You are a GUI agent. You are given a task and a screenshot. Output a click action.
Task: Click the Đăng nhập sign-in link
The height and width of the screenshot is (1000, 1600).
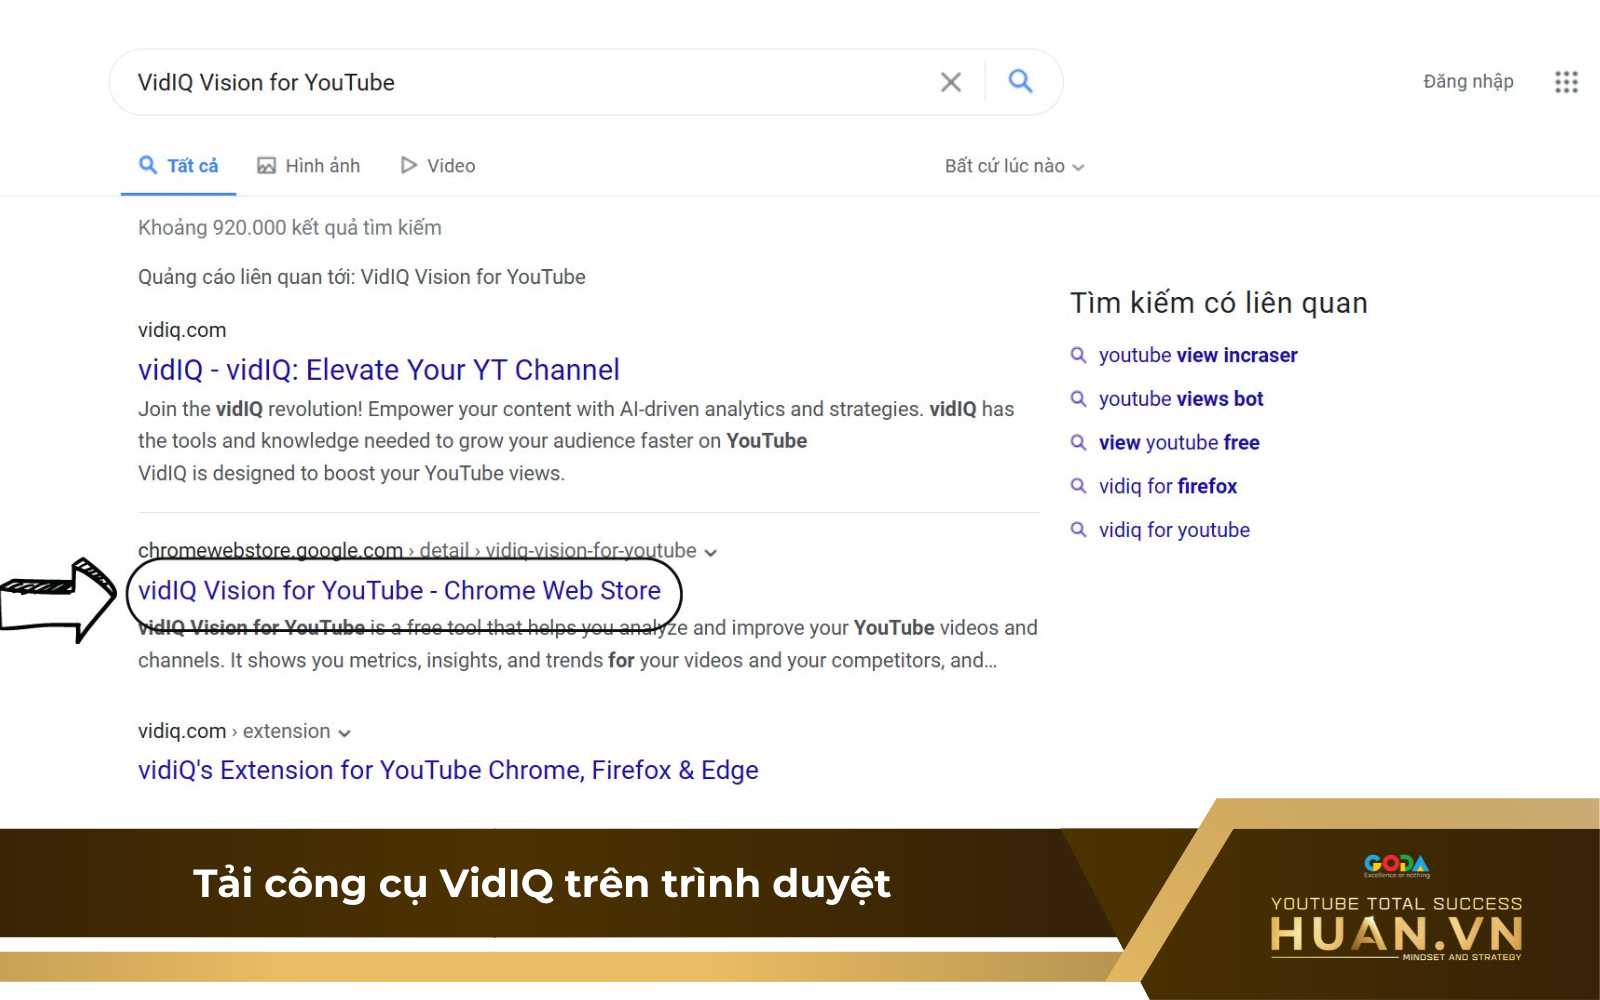click(x=1468, y=82)
